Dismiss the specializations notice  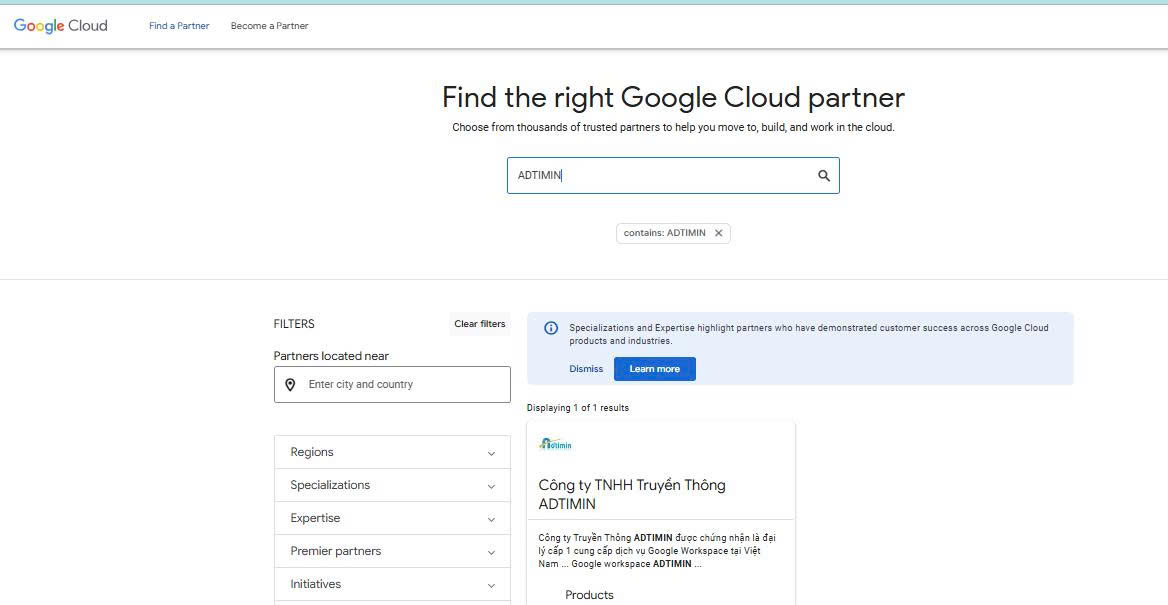pyautogui.click(x=586, y=369)
